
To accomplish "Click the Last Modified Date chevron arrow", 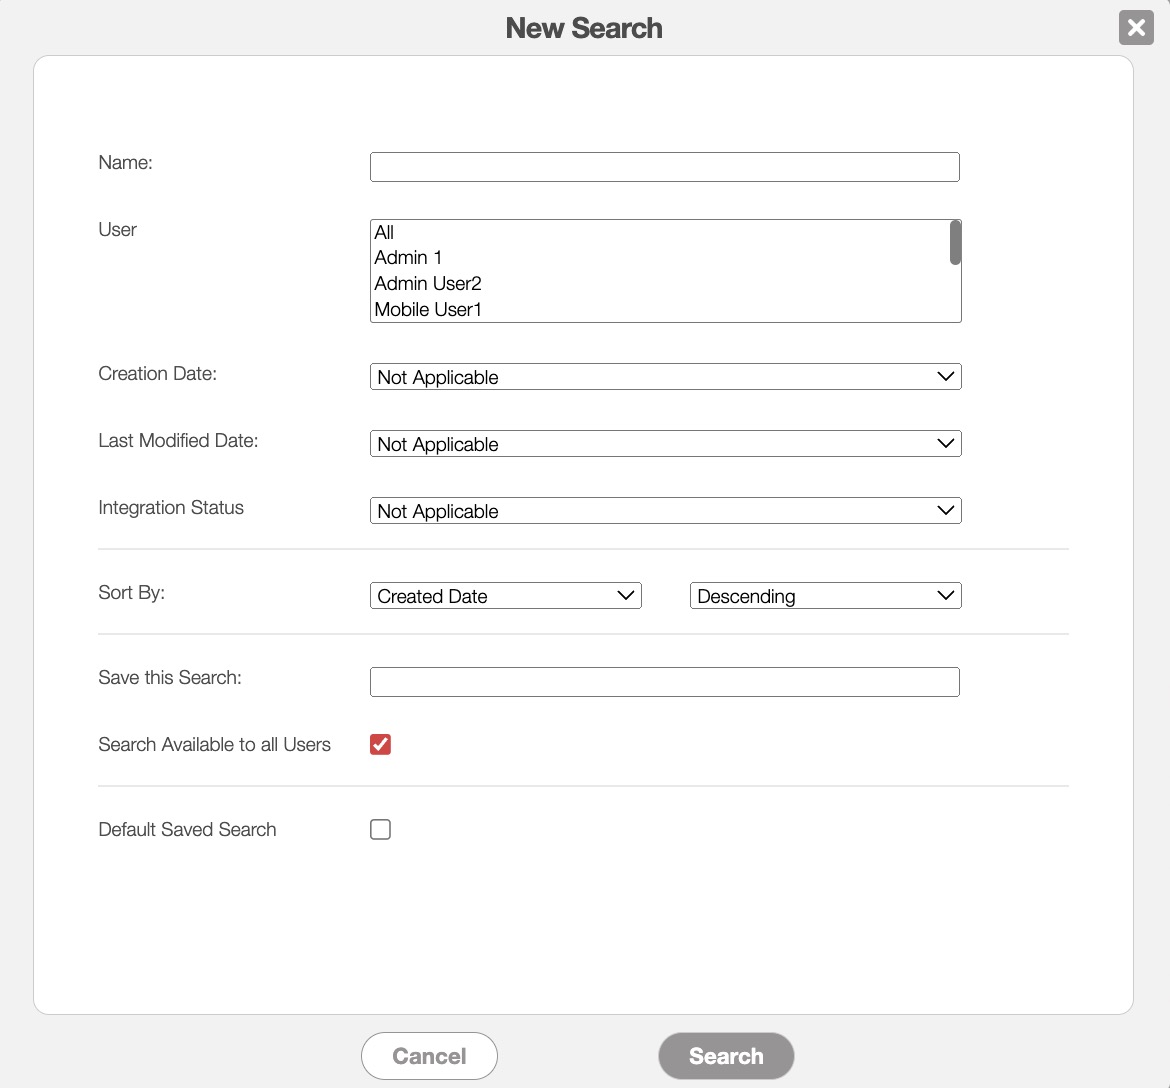I will coord(946,444).
